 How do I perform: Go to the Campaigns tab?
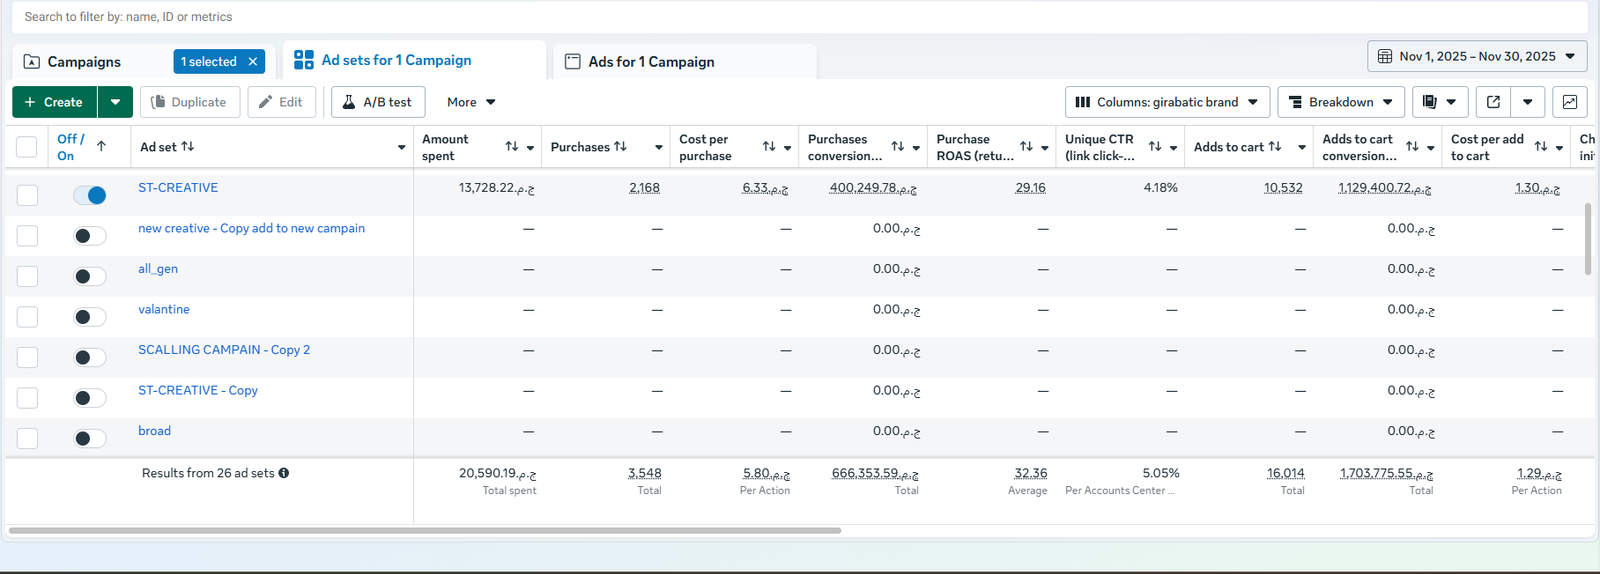tap(84, 62)
